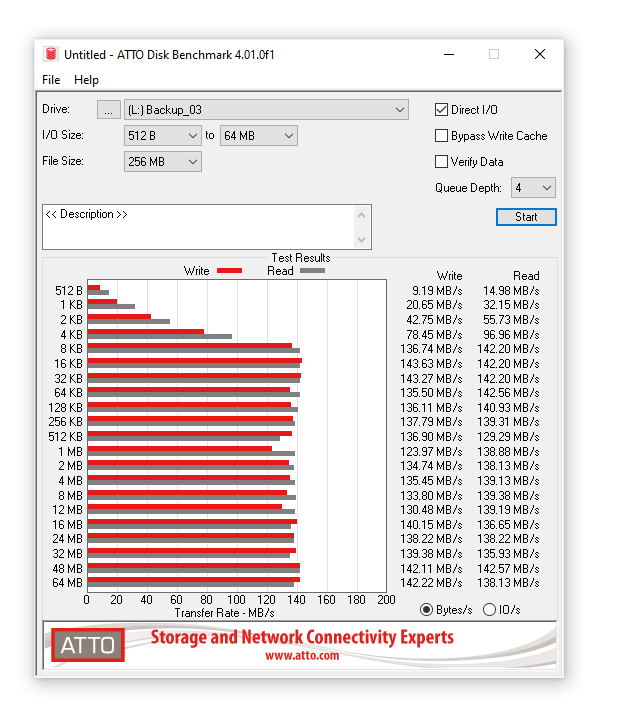626x727 pixels.
Task: Browse for a drive with the ... button
Action: (109, 110)
